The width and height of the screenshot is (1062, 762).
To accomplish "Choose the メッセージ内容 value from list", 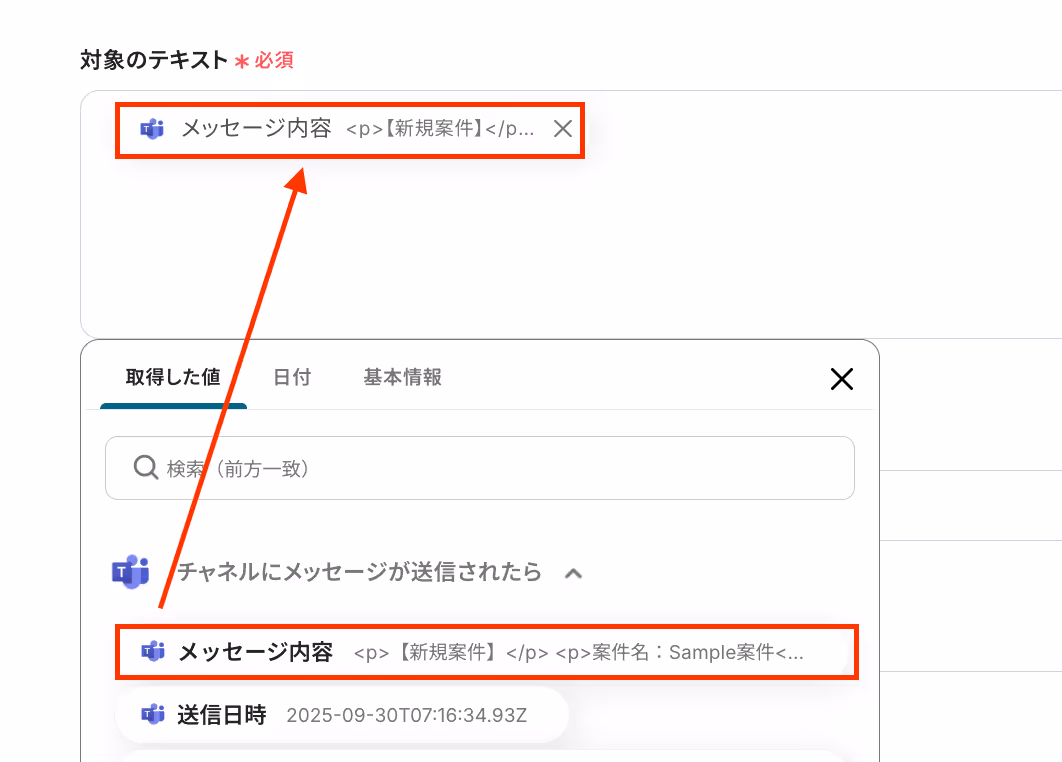I will click(x=486, y=652).
